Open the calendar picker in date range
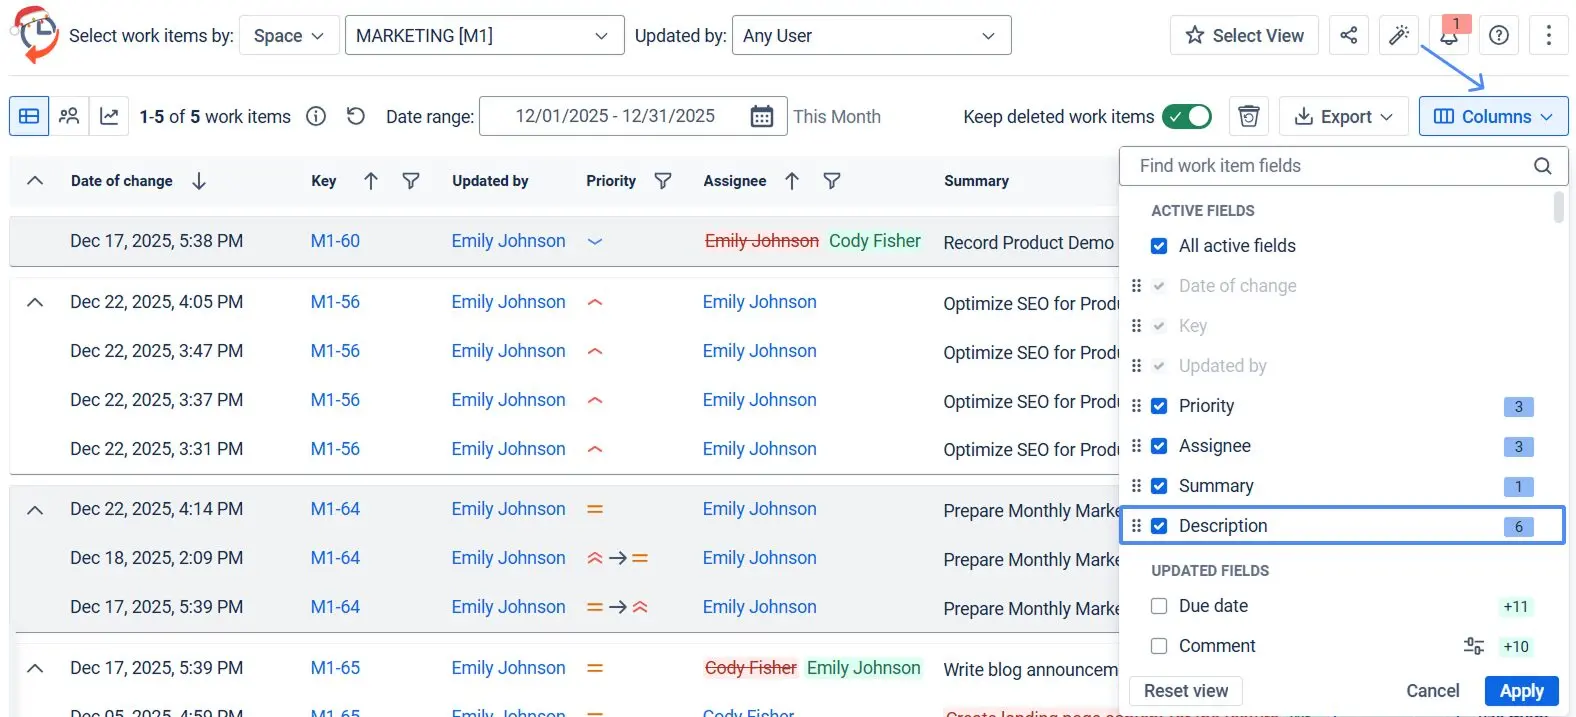 point(762,116)
